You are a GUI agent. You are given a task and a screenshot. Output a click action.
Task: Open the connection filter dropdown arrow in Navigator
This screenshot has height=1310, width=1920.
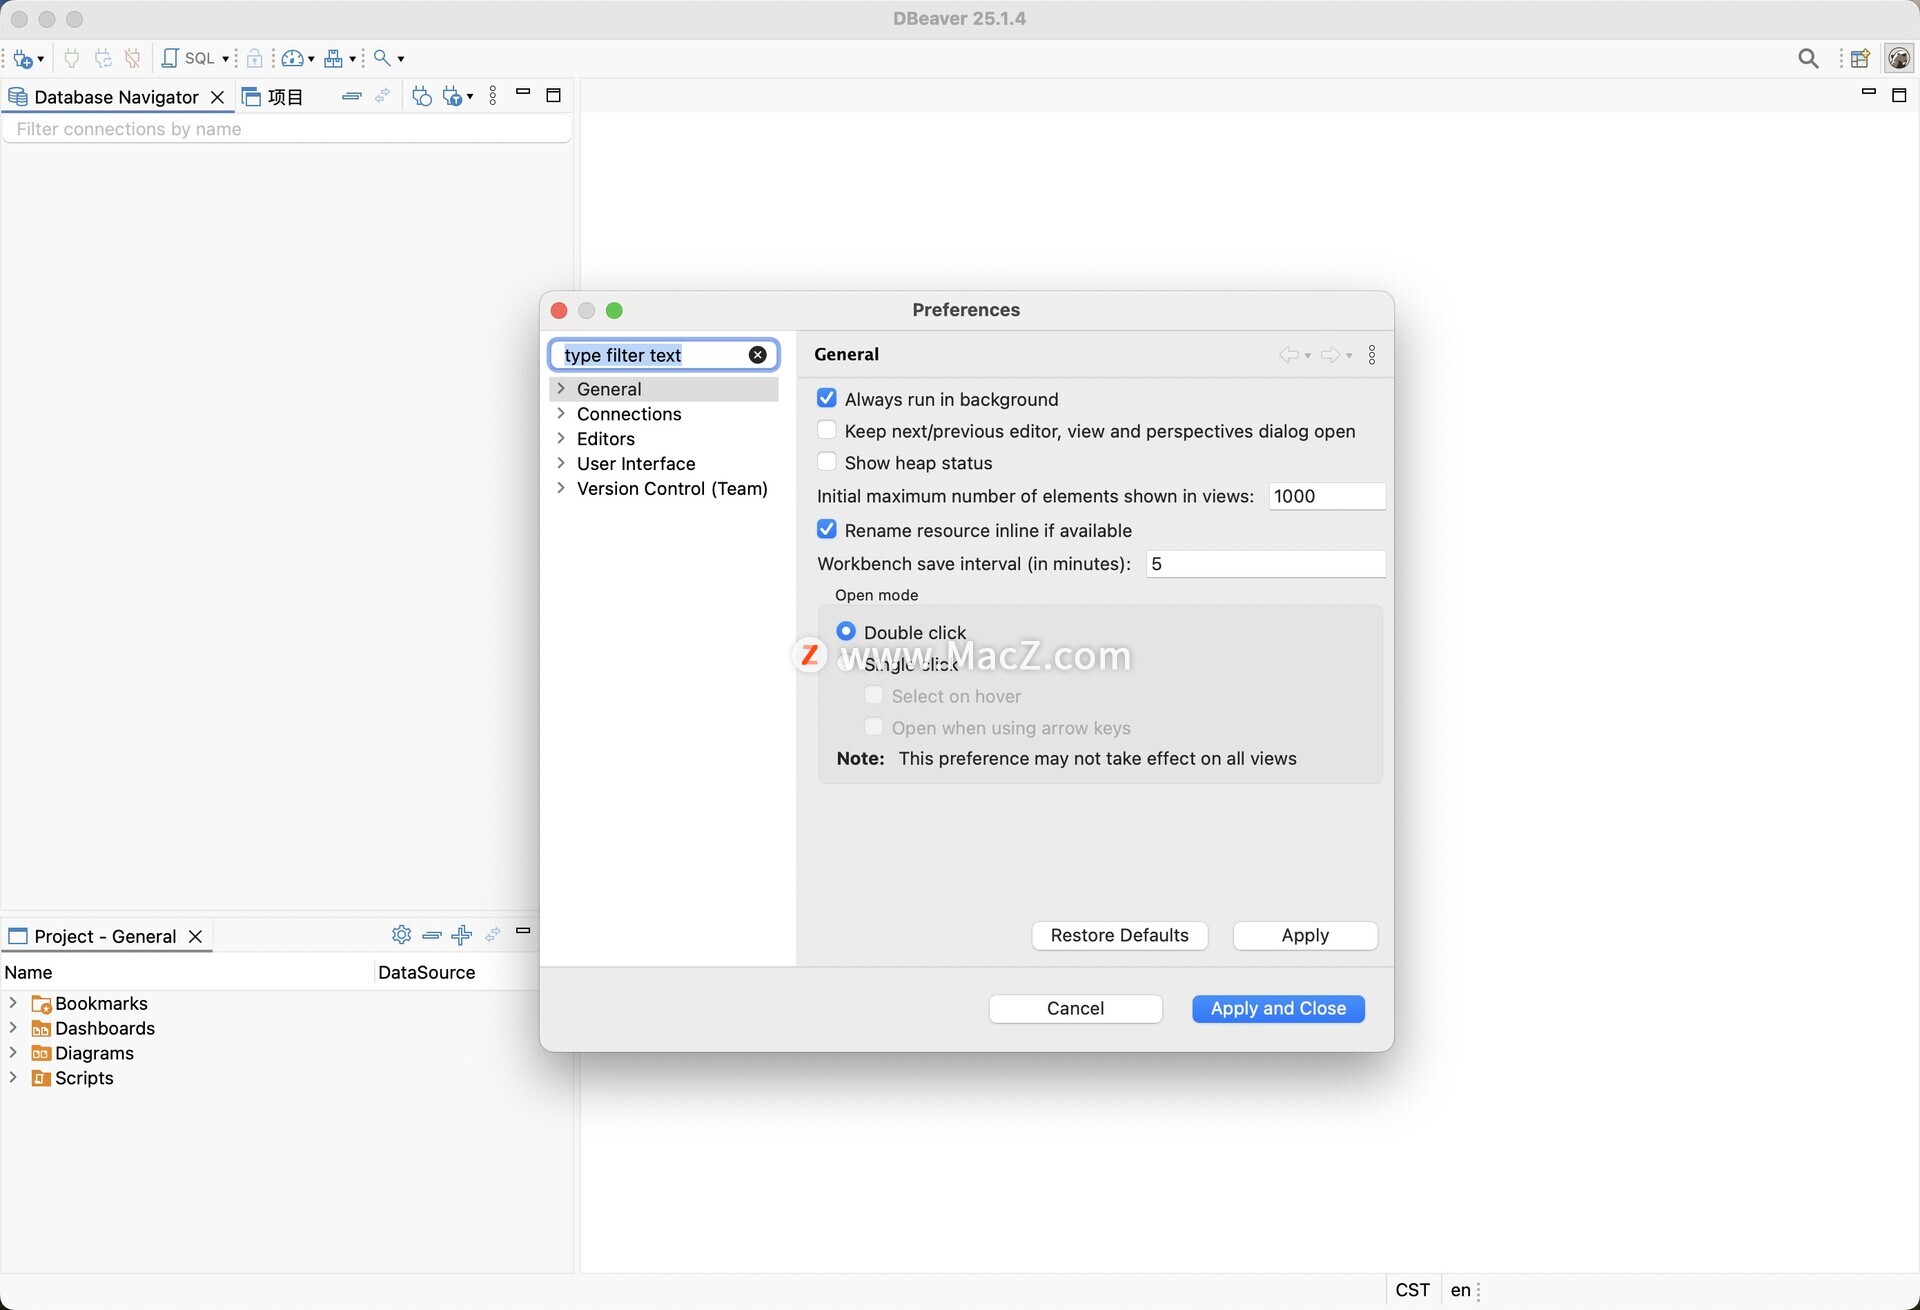click(x=470, y=97)
